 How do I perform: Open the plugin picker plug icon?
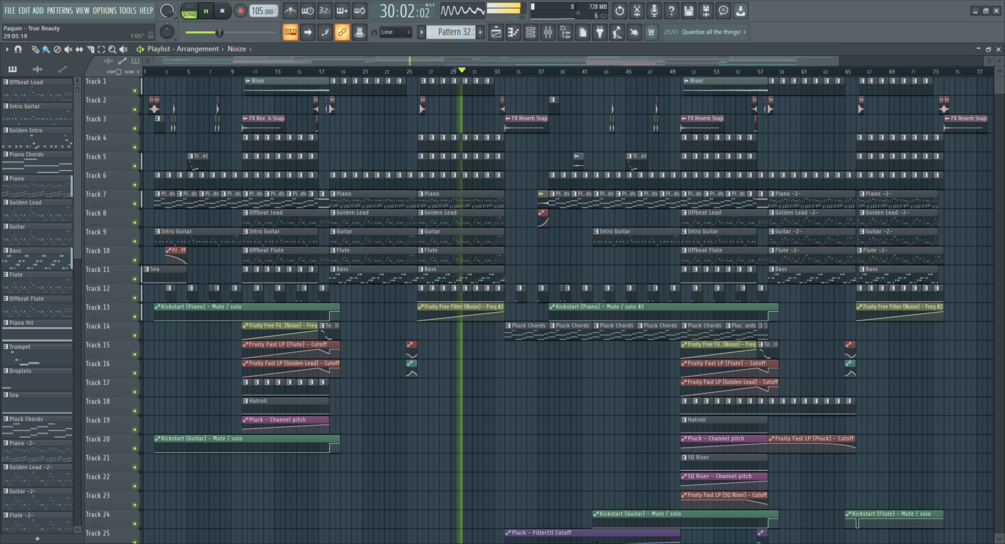600,32
